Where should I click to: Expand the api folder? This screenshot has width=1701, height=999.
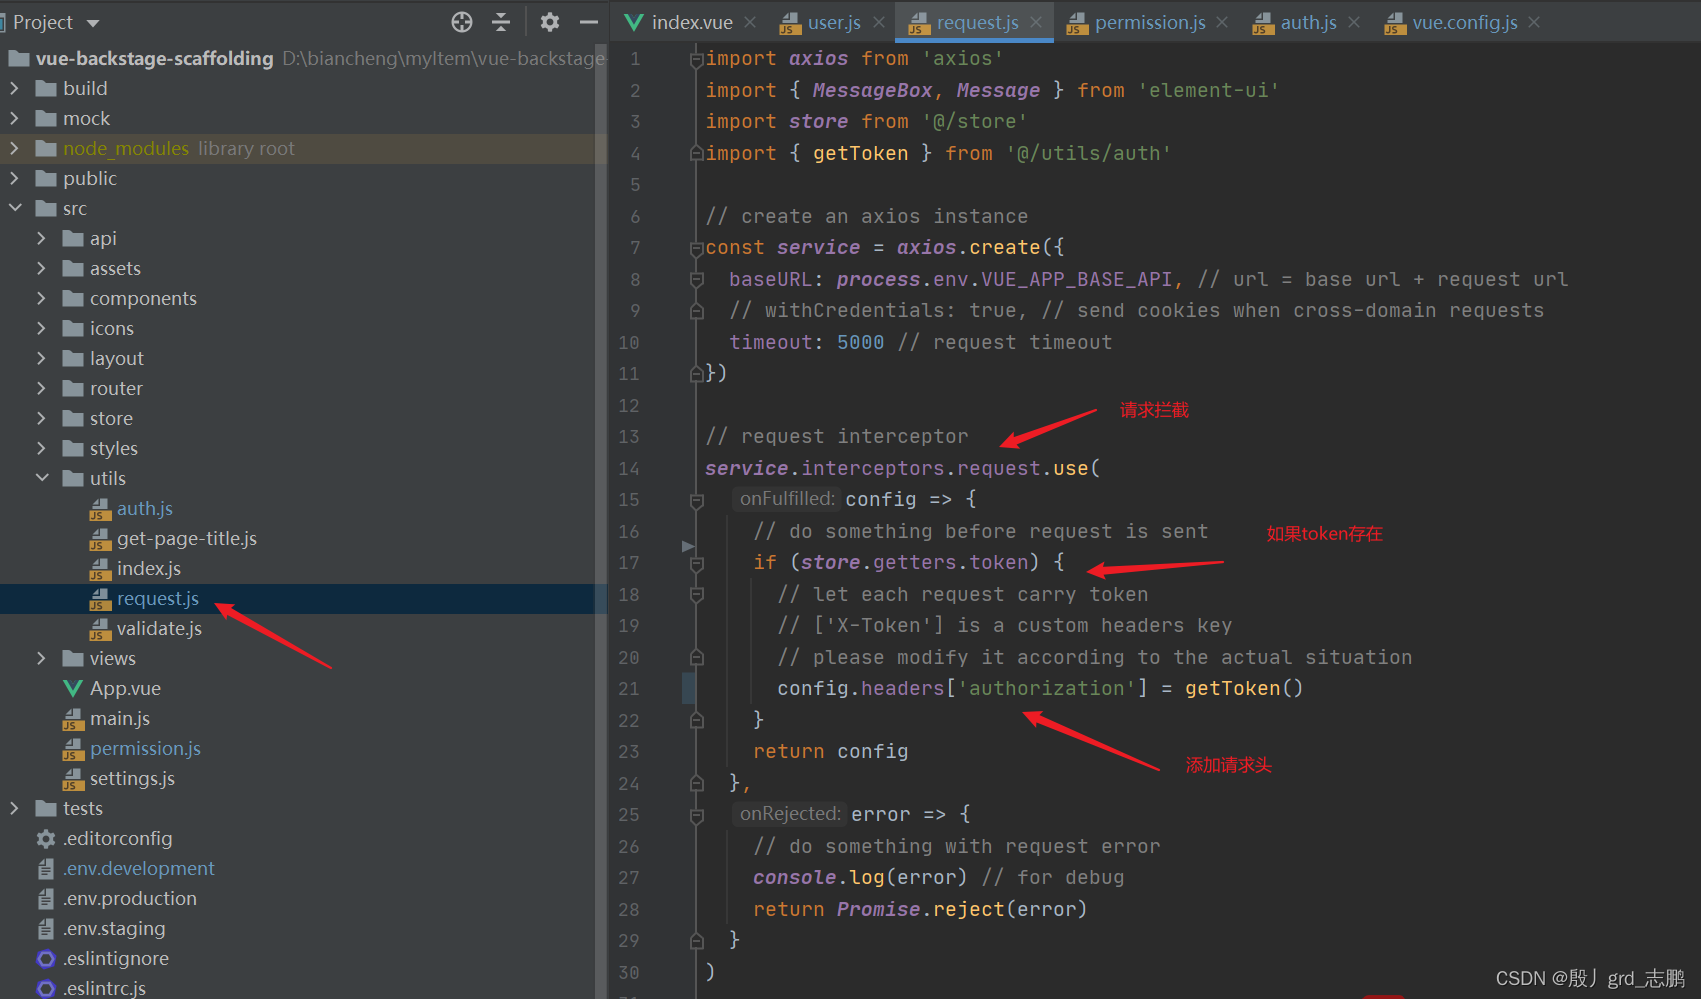tap(41, 238)
